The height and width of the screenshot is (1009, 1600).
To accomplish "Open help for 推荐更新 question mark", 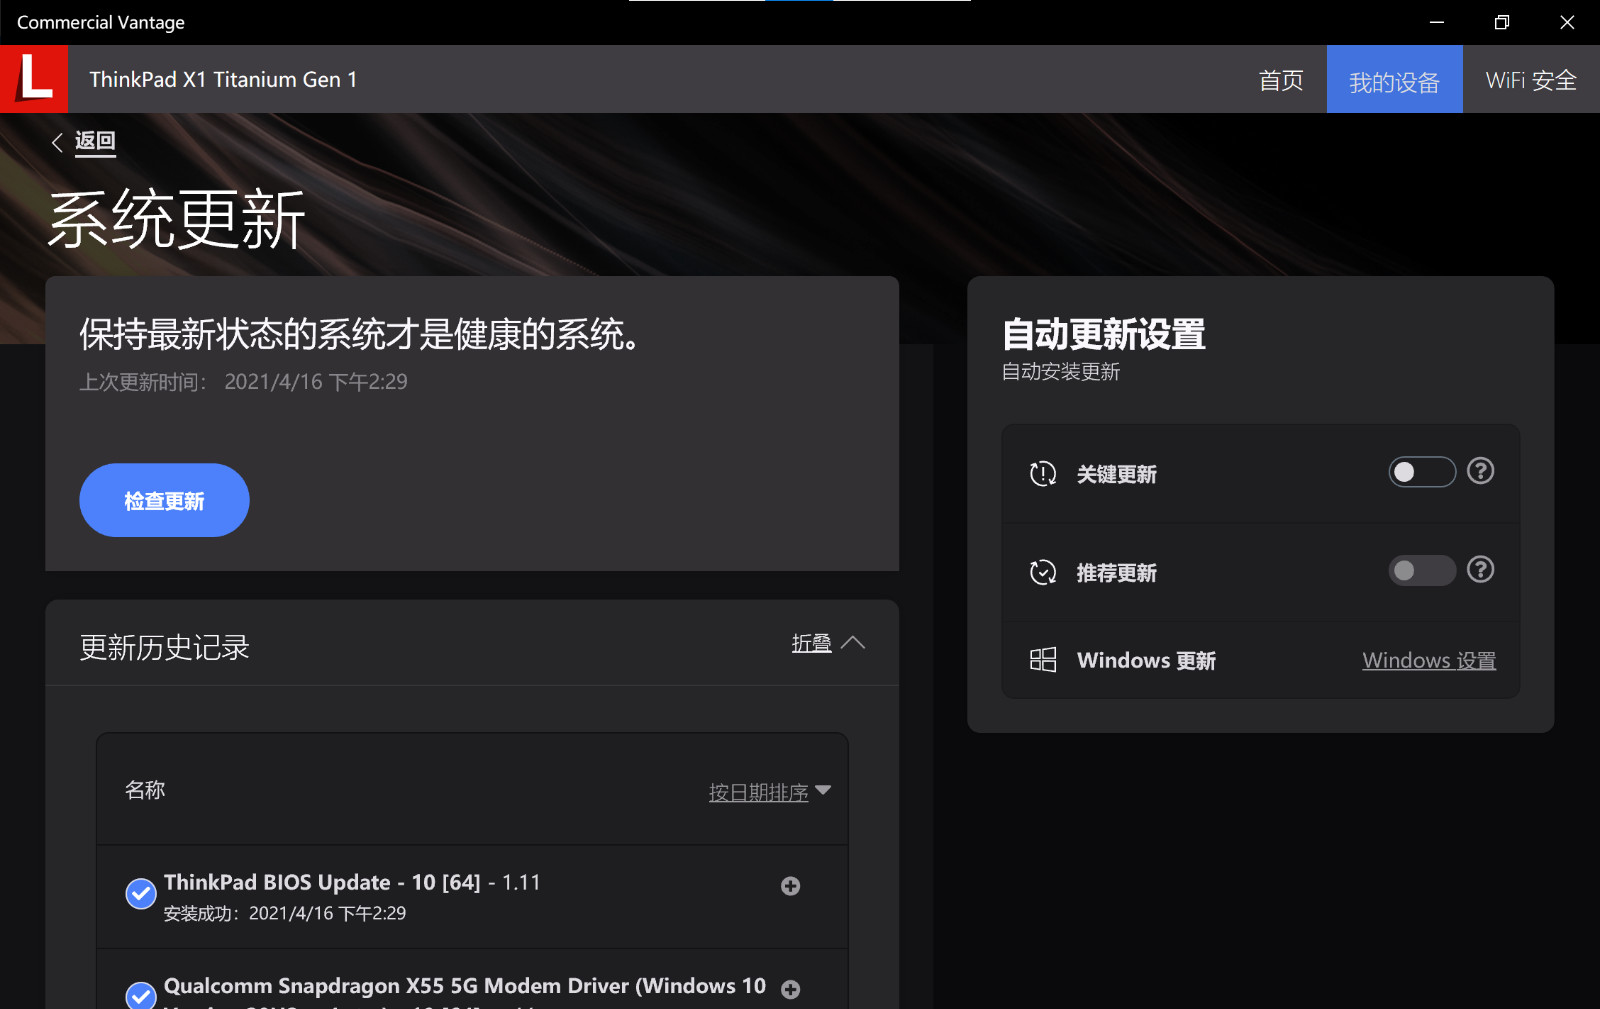I will point(1481,570).
